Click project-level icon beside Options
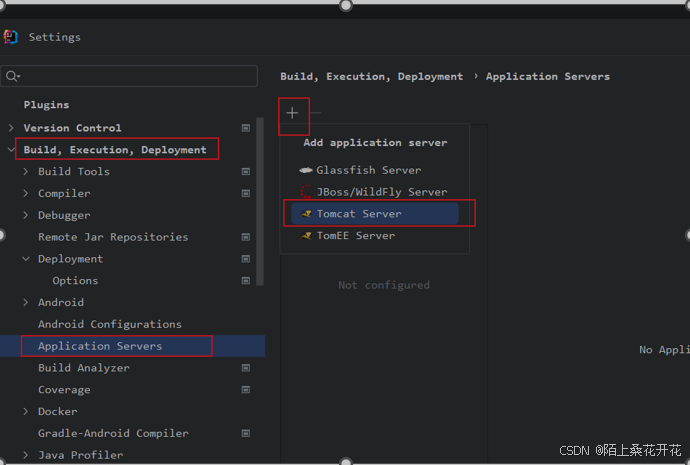690x465 pixels. (x=246, y=281)
